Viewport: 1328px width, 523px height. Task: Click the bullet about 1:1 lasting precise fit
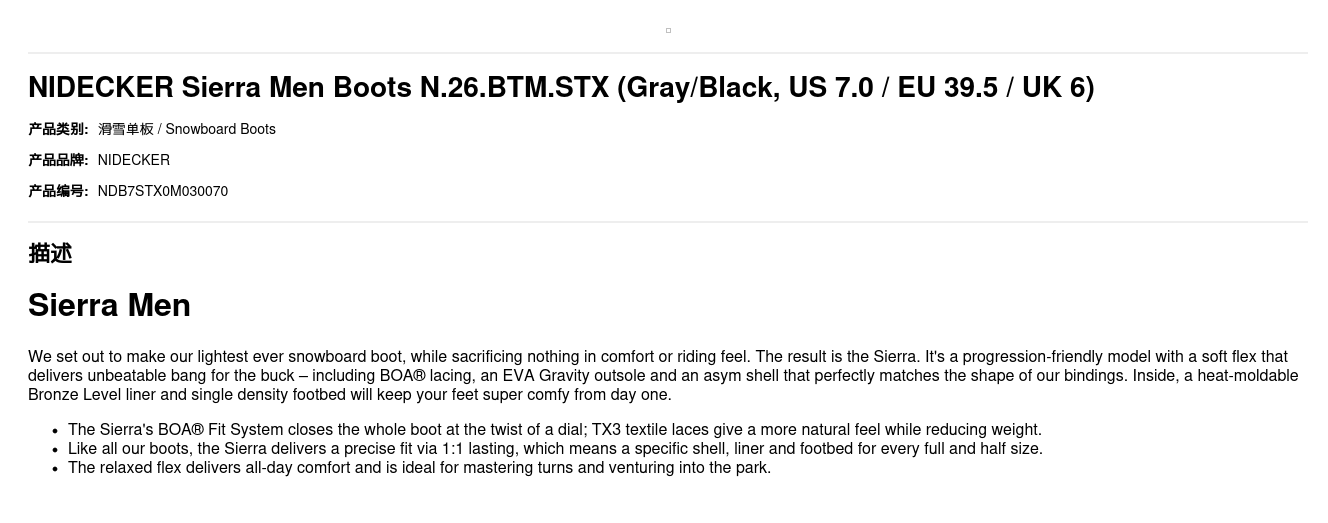(x=555, y=449)
